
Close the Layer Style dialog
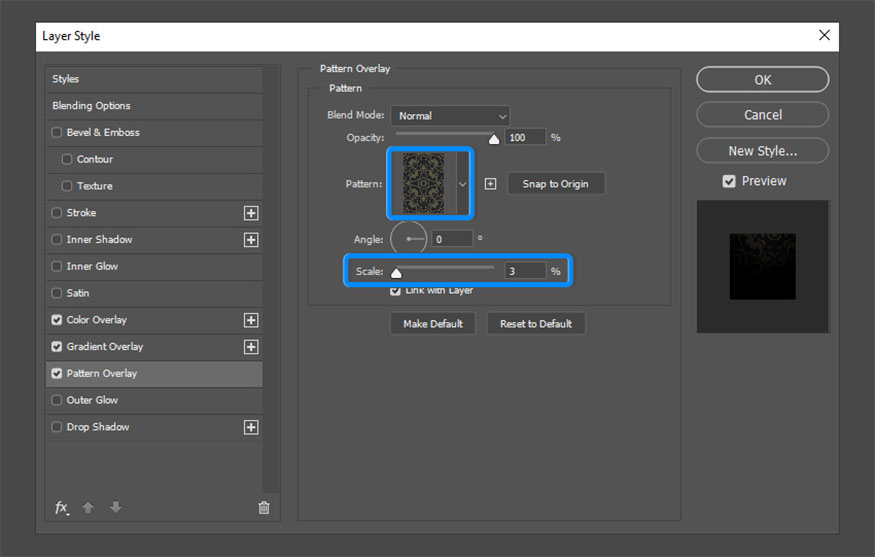coord(824,35)
